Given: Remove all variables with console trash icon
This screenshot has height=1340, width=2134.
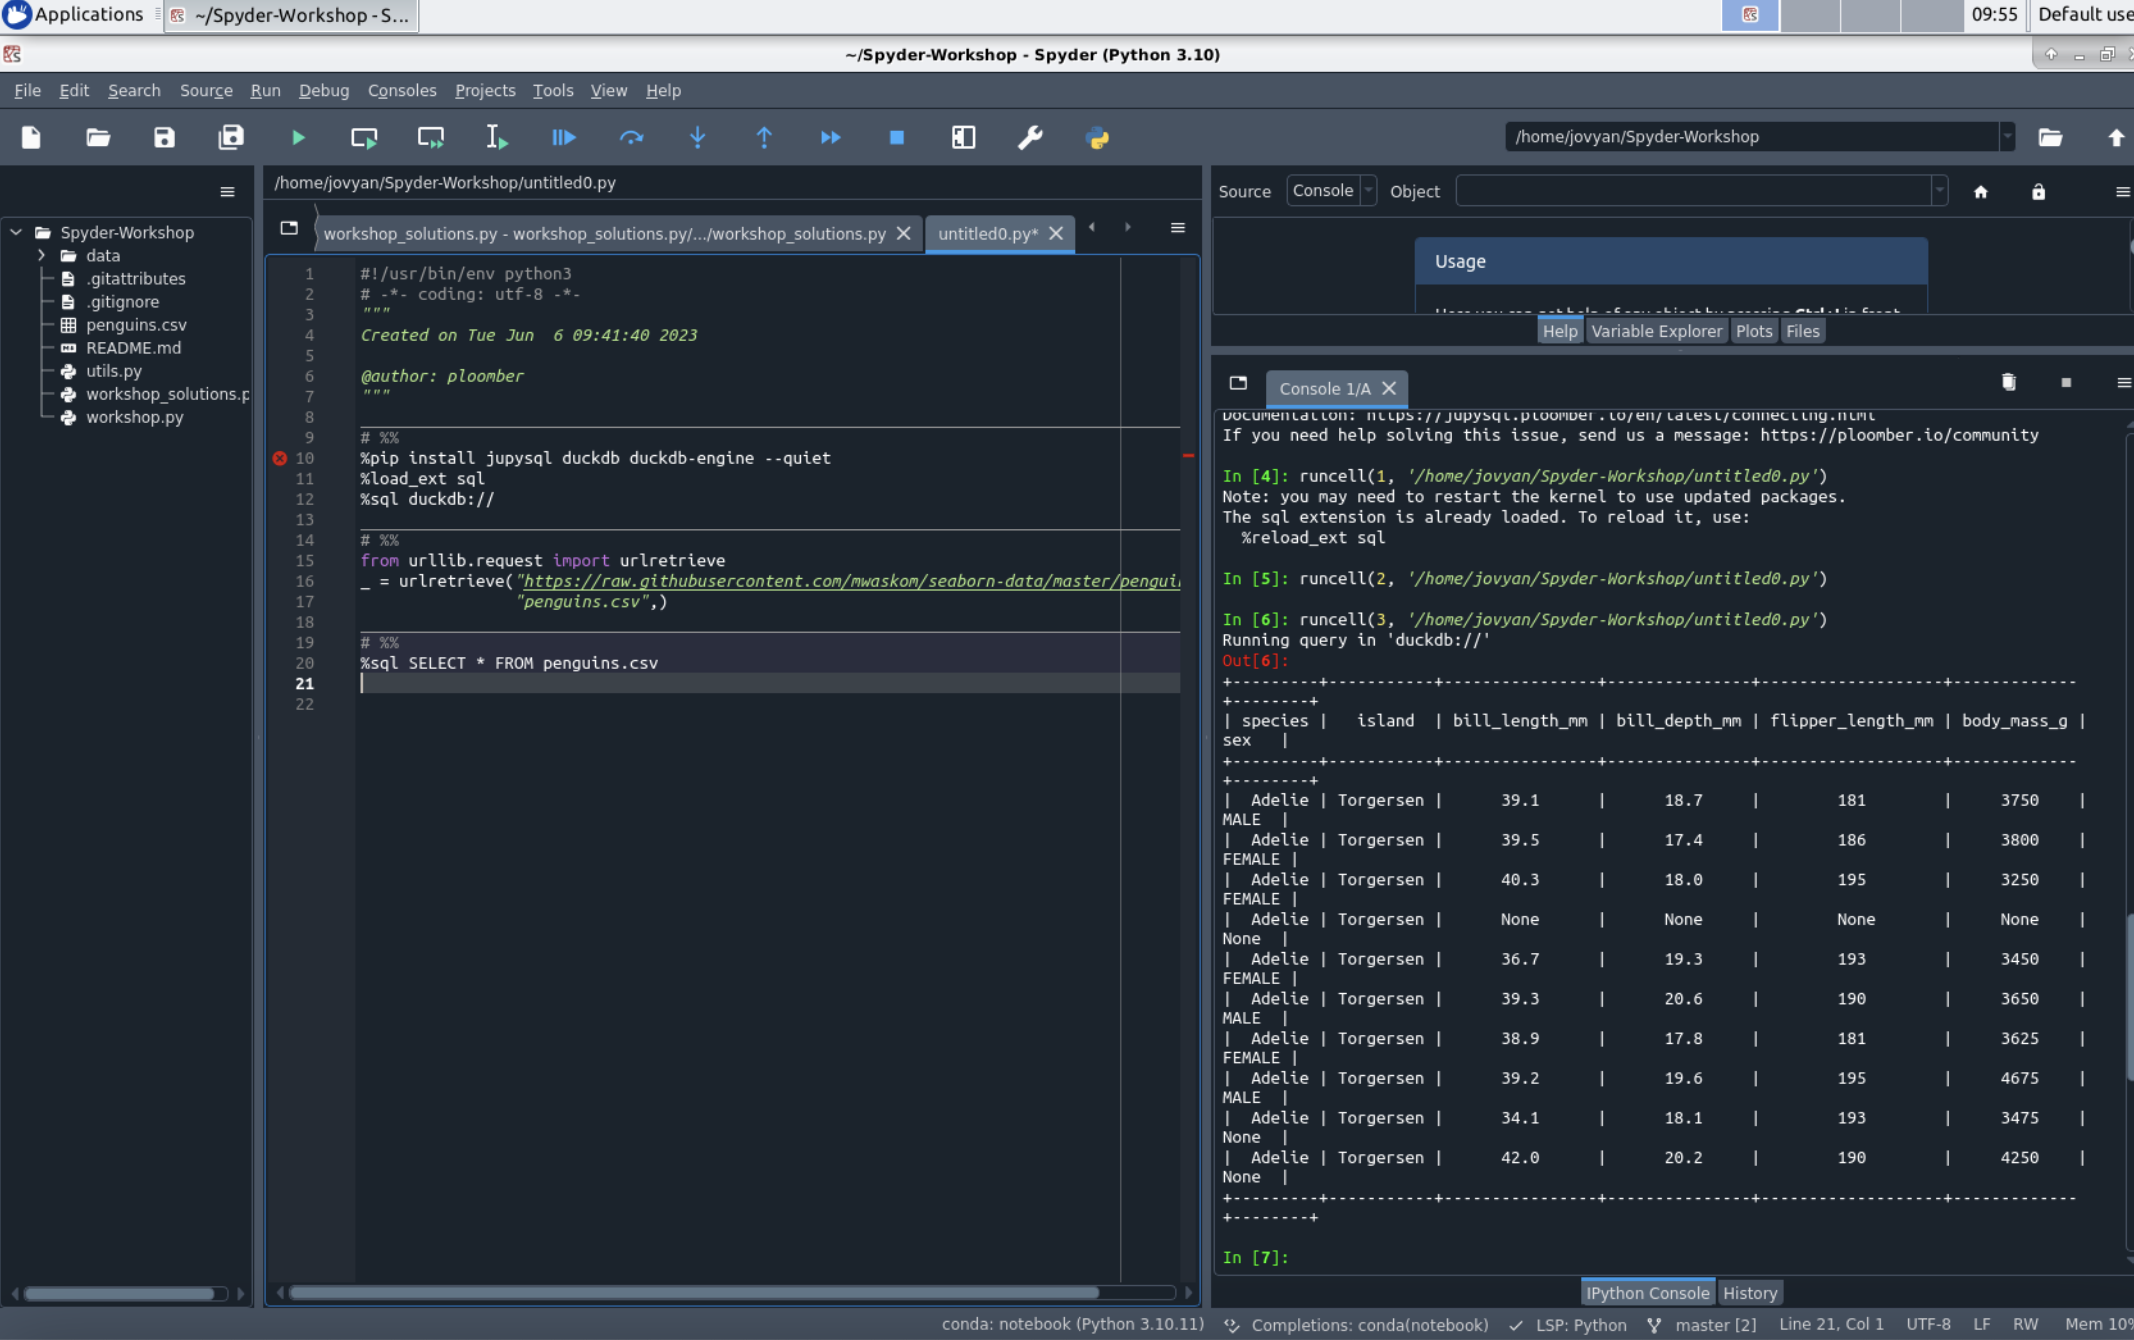Looking at the screenshot, I should pos(2008,382).
